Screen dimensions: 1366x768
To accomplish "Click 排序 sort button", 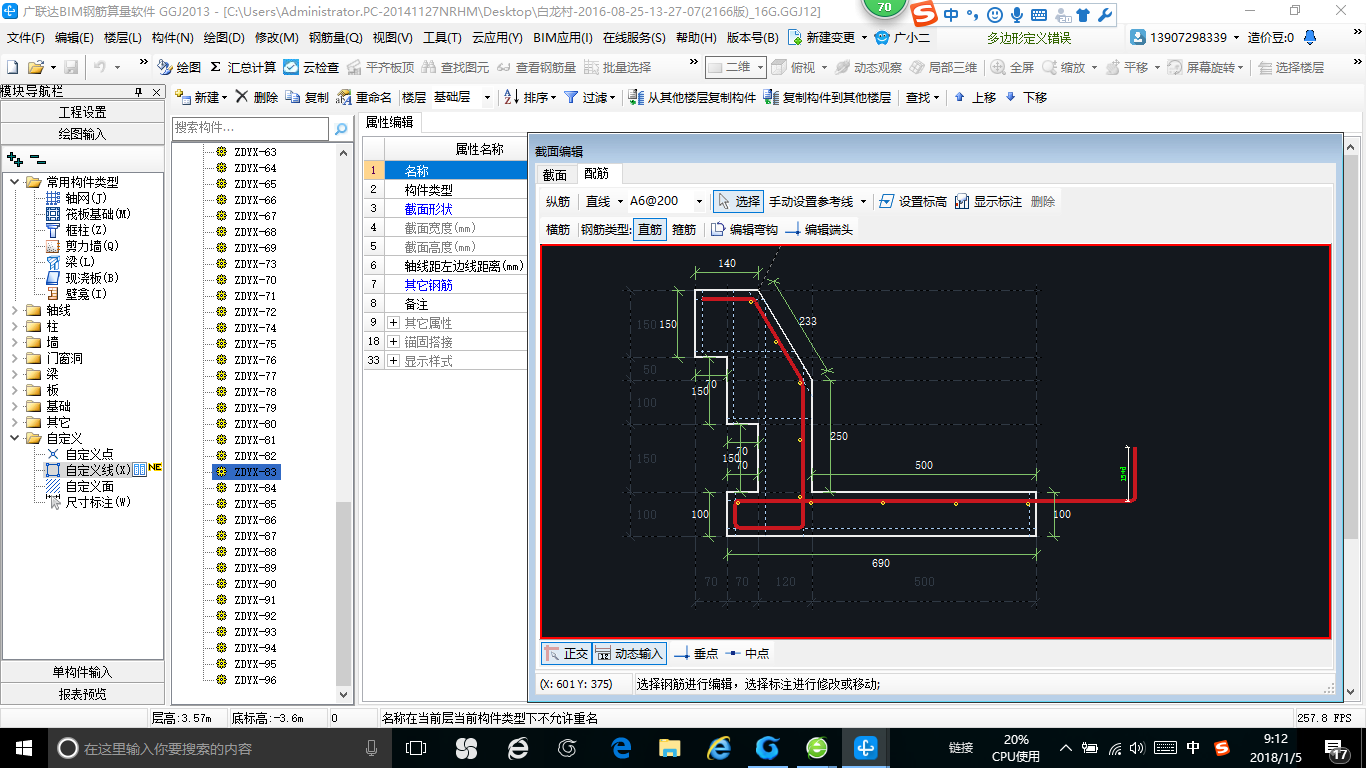I will click(529, 97).
